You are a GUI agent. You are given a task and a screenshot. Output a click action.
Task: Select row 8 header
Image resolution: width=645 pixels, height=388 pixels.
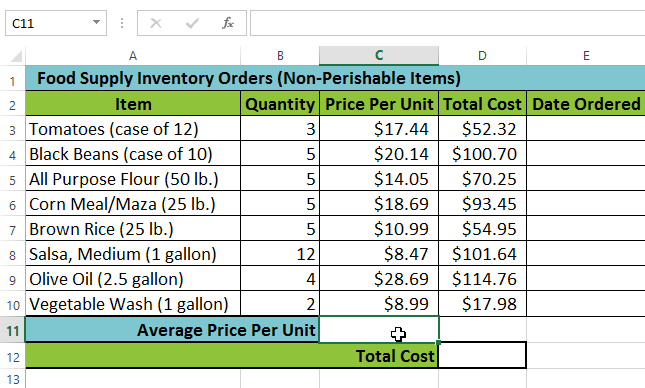[x=12, y=253]
